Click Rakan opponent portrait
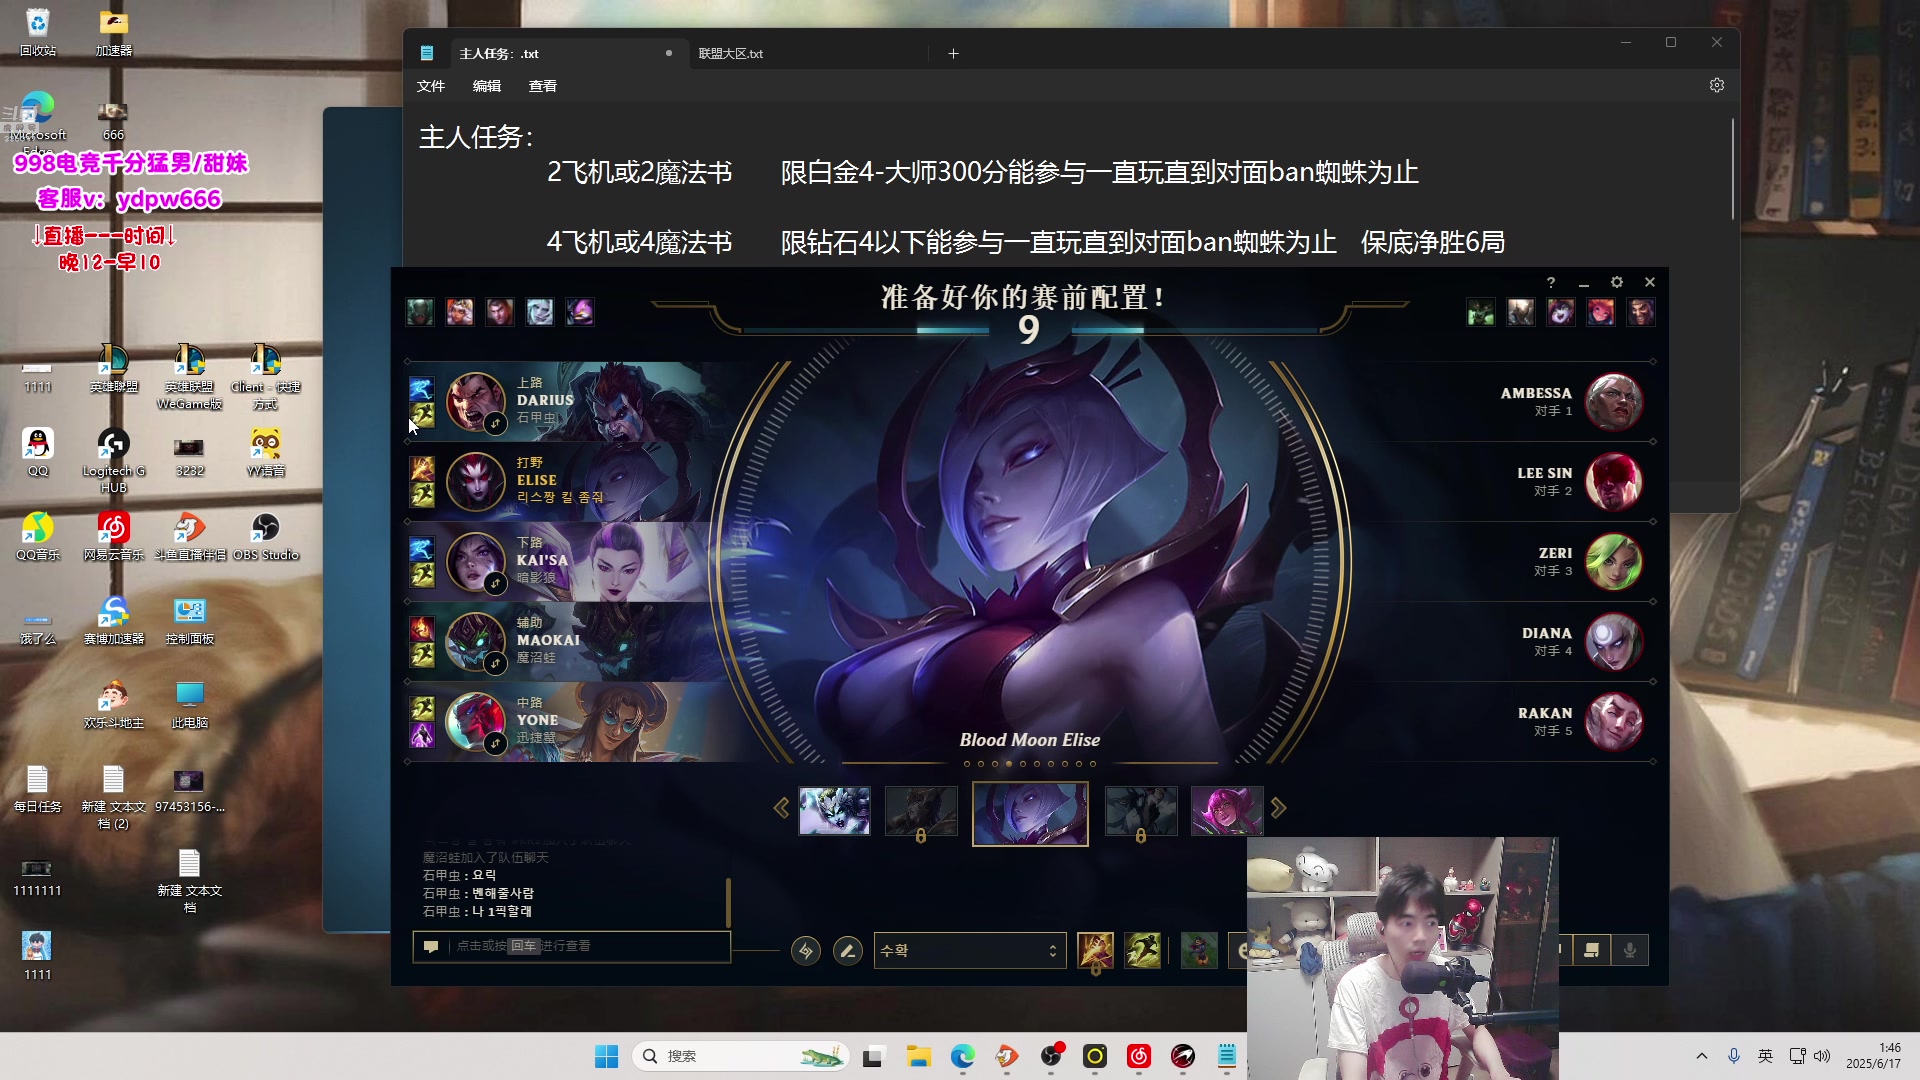 (1613, 721)
